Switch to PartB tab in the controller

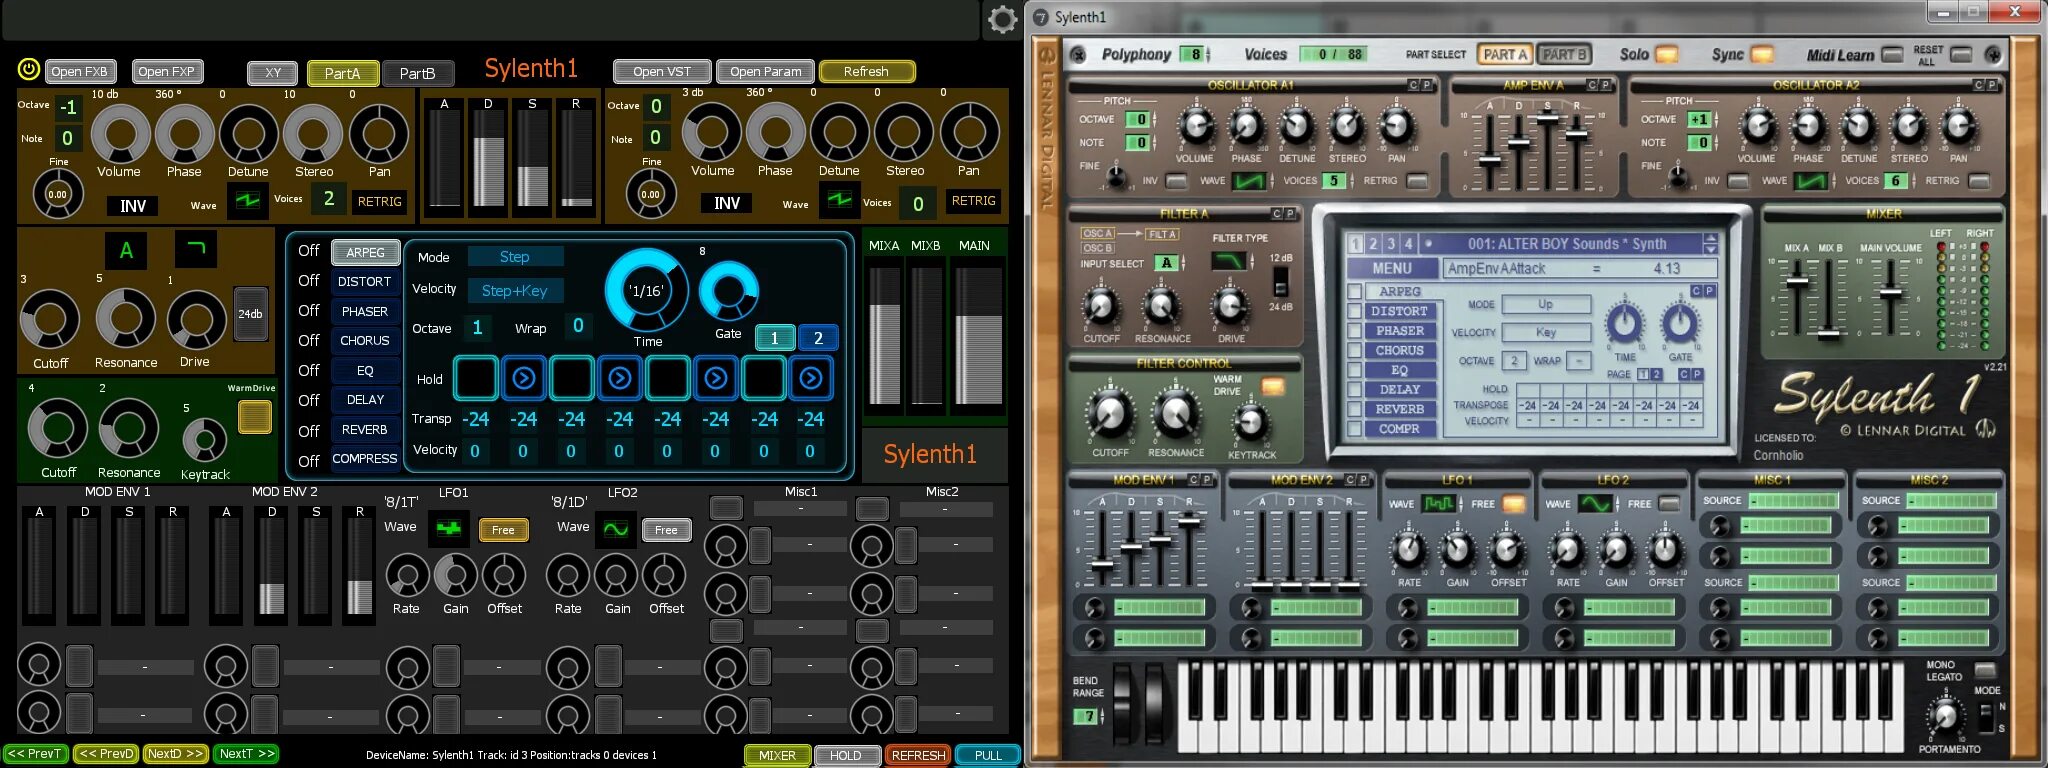coord(418,73)
